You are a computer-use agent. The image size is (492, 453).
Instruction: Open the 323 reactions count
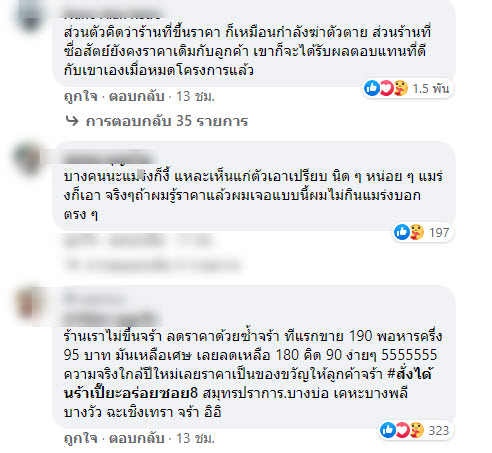click(x=439, y=430)
